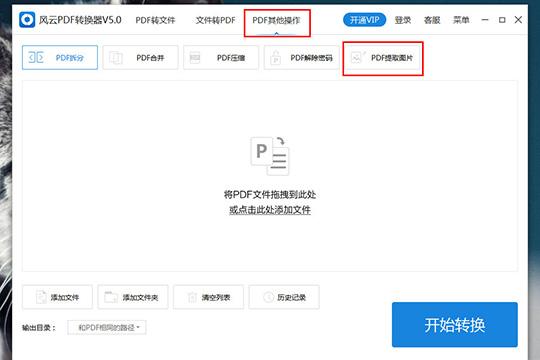Viewport: 540px width, 360px height.
Task: Click the 添加文件 add file icon
Action: click(41, 297)
